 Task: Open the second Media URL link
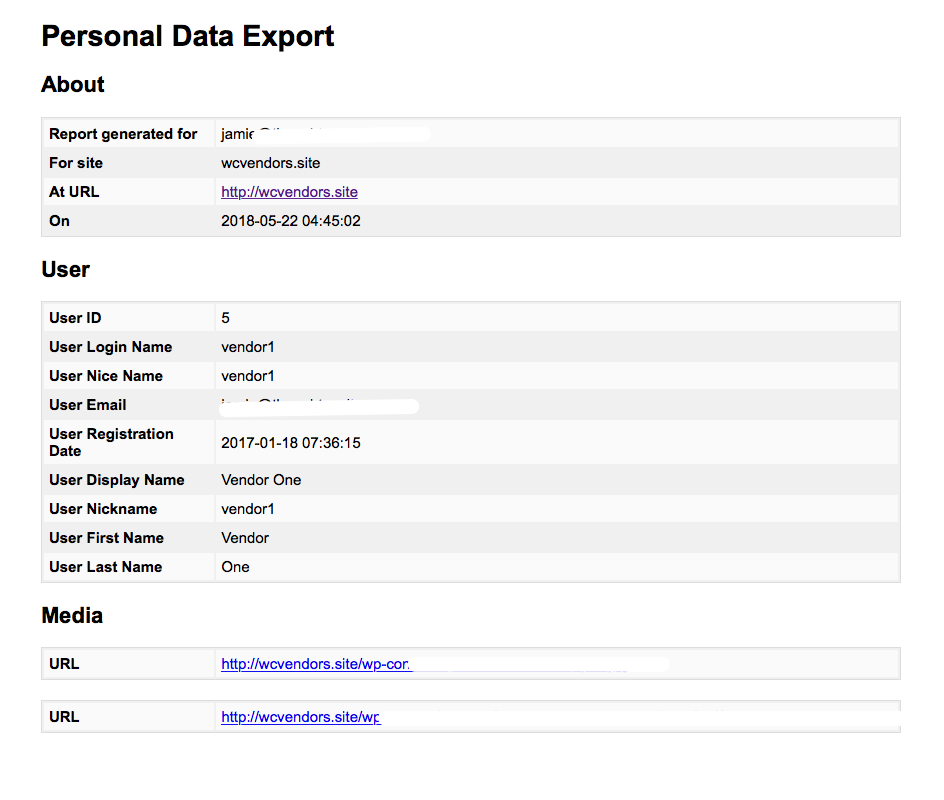(300, 717)
